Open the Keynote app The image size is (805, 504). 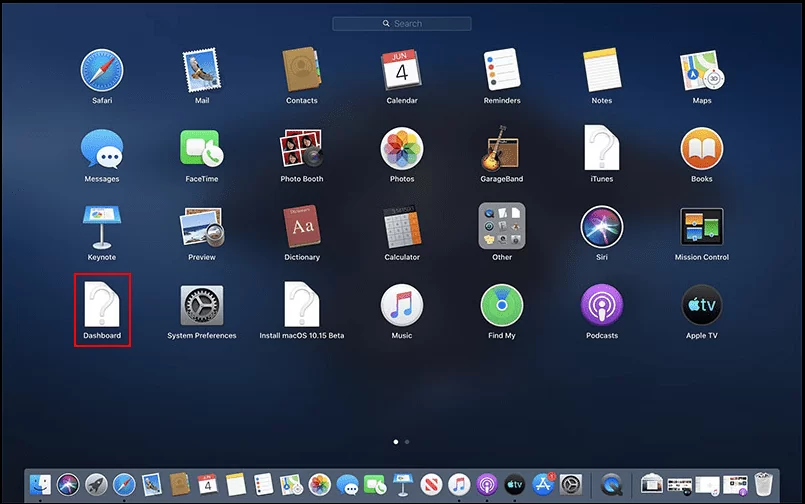tap(101, 227)
